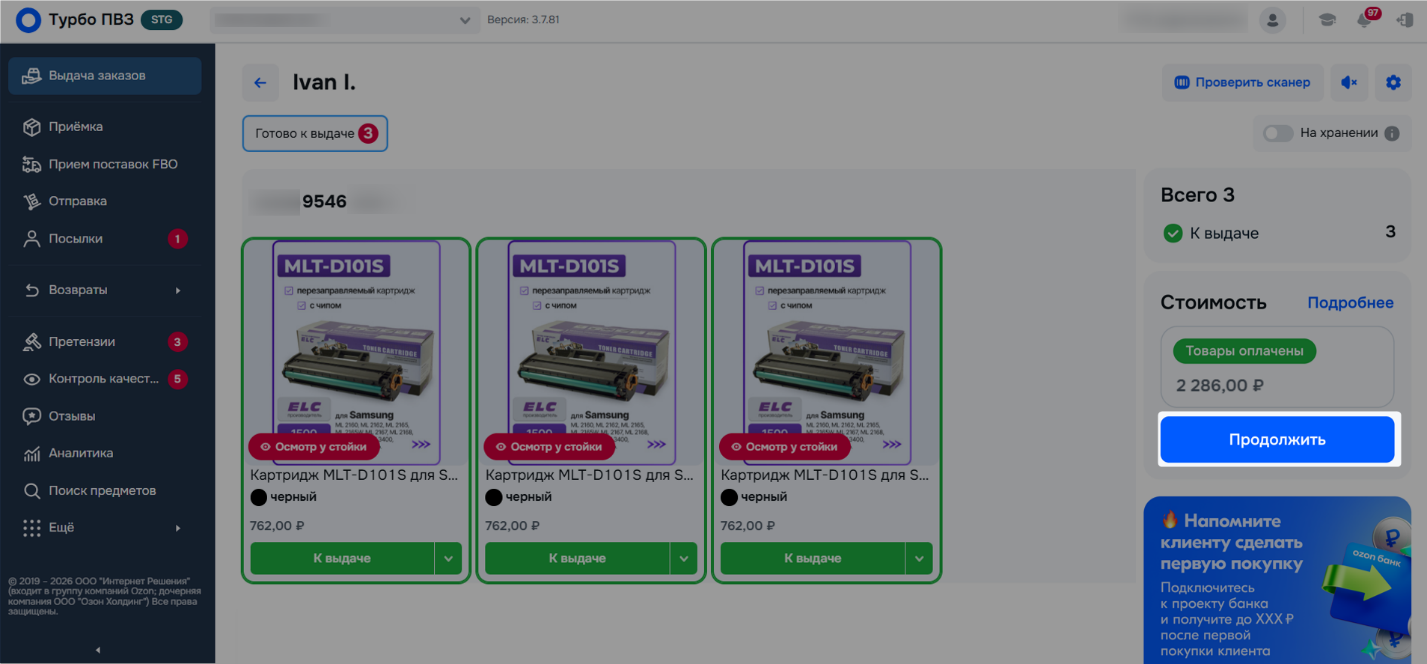Click the Отправка trolley icon
The height and width of the screenshot is (664, 1427).
32,201
